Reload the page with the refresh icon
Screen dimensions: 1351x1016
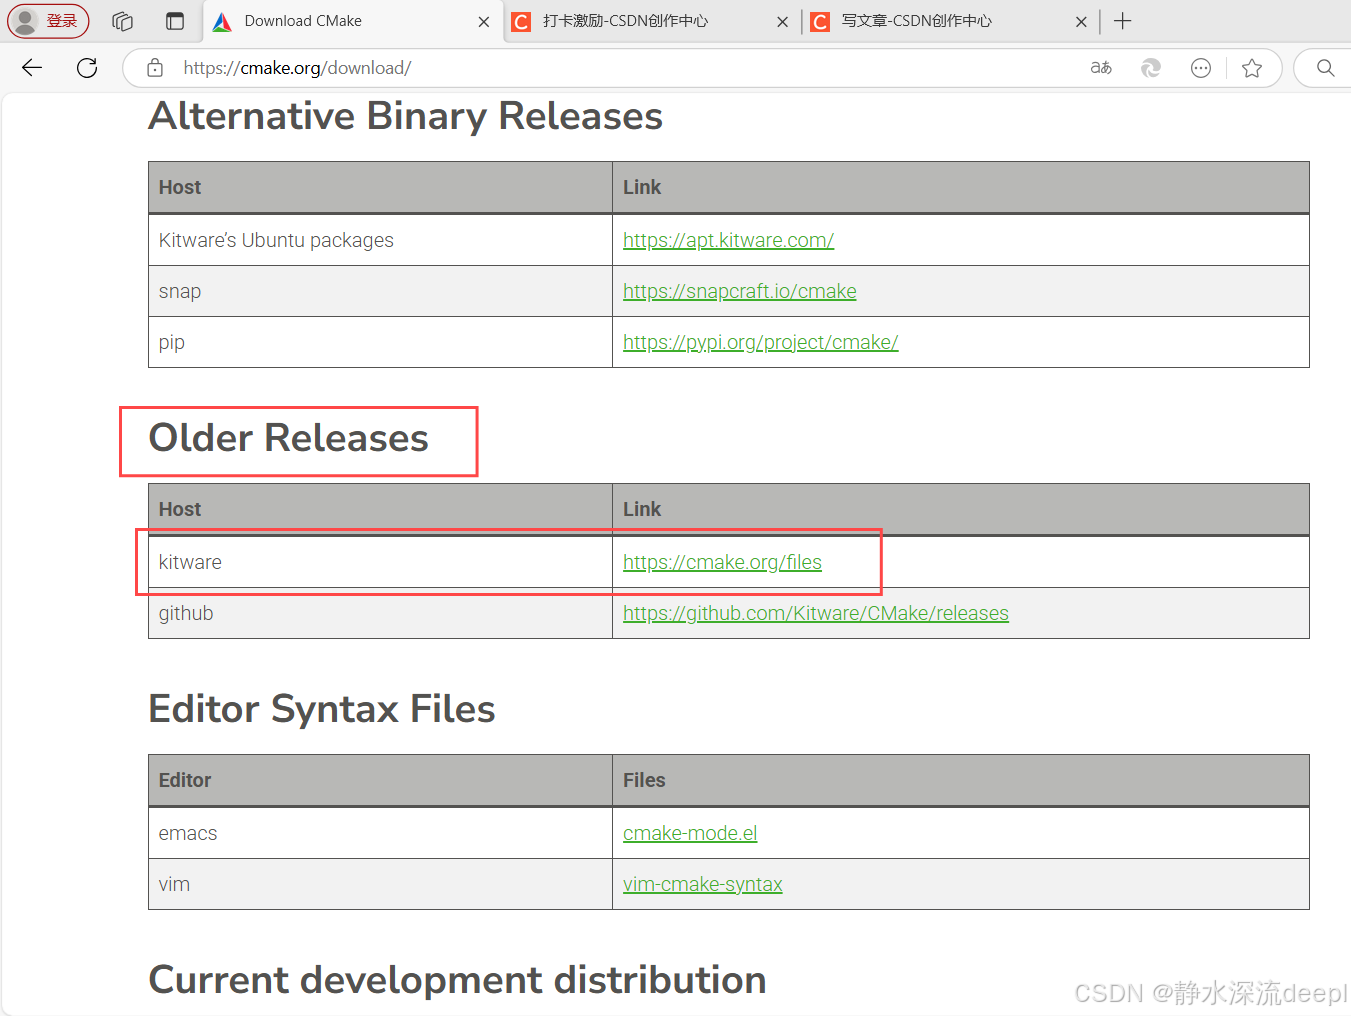87,68
